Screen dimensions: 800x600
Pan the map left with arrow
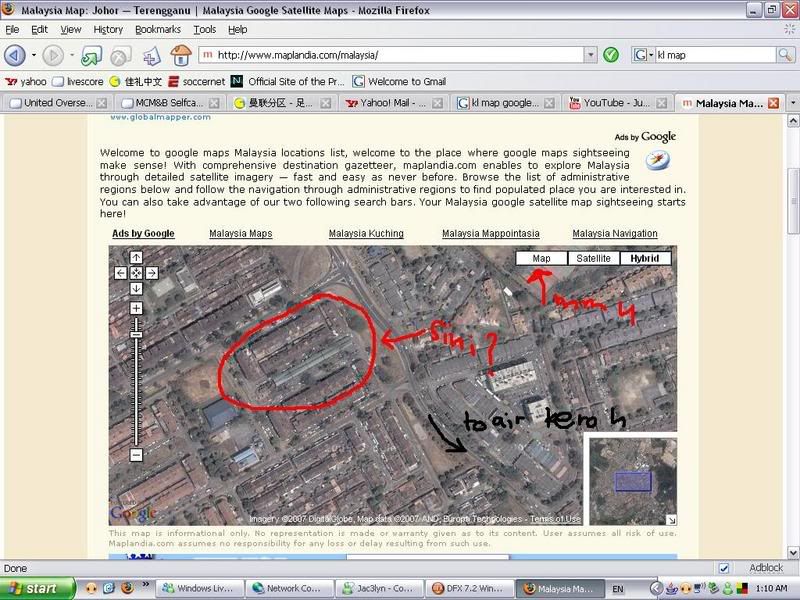tap(120, 273)
